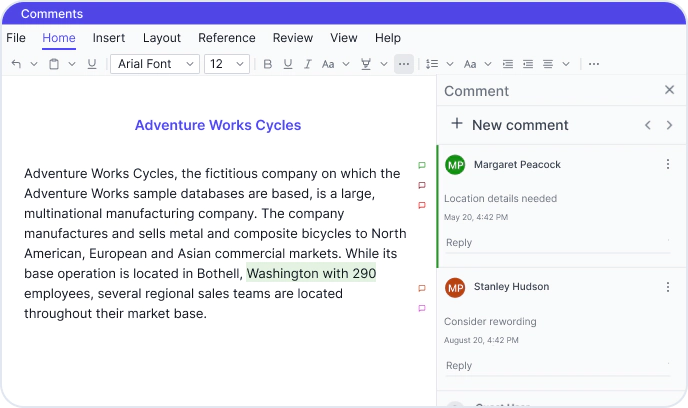Image resolution: width=688 pixels, height=408 pixels.
Task: Click red comment marker beside 'multinational manufacturing' line
Action: coord(422,205)
